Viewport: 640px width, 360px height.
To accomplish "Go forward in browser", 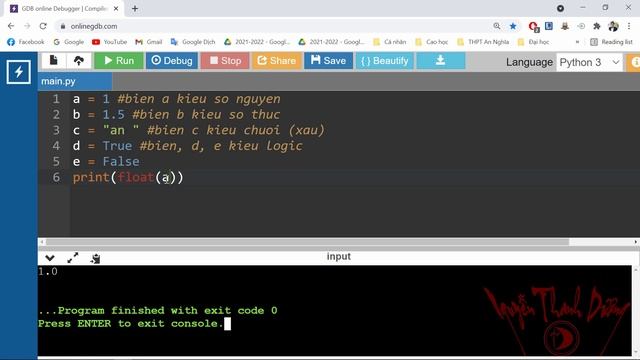I will [27, 26].
